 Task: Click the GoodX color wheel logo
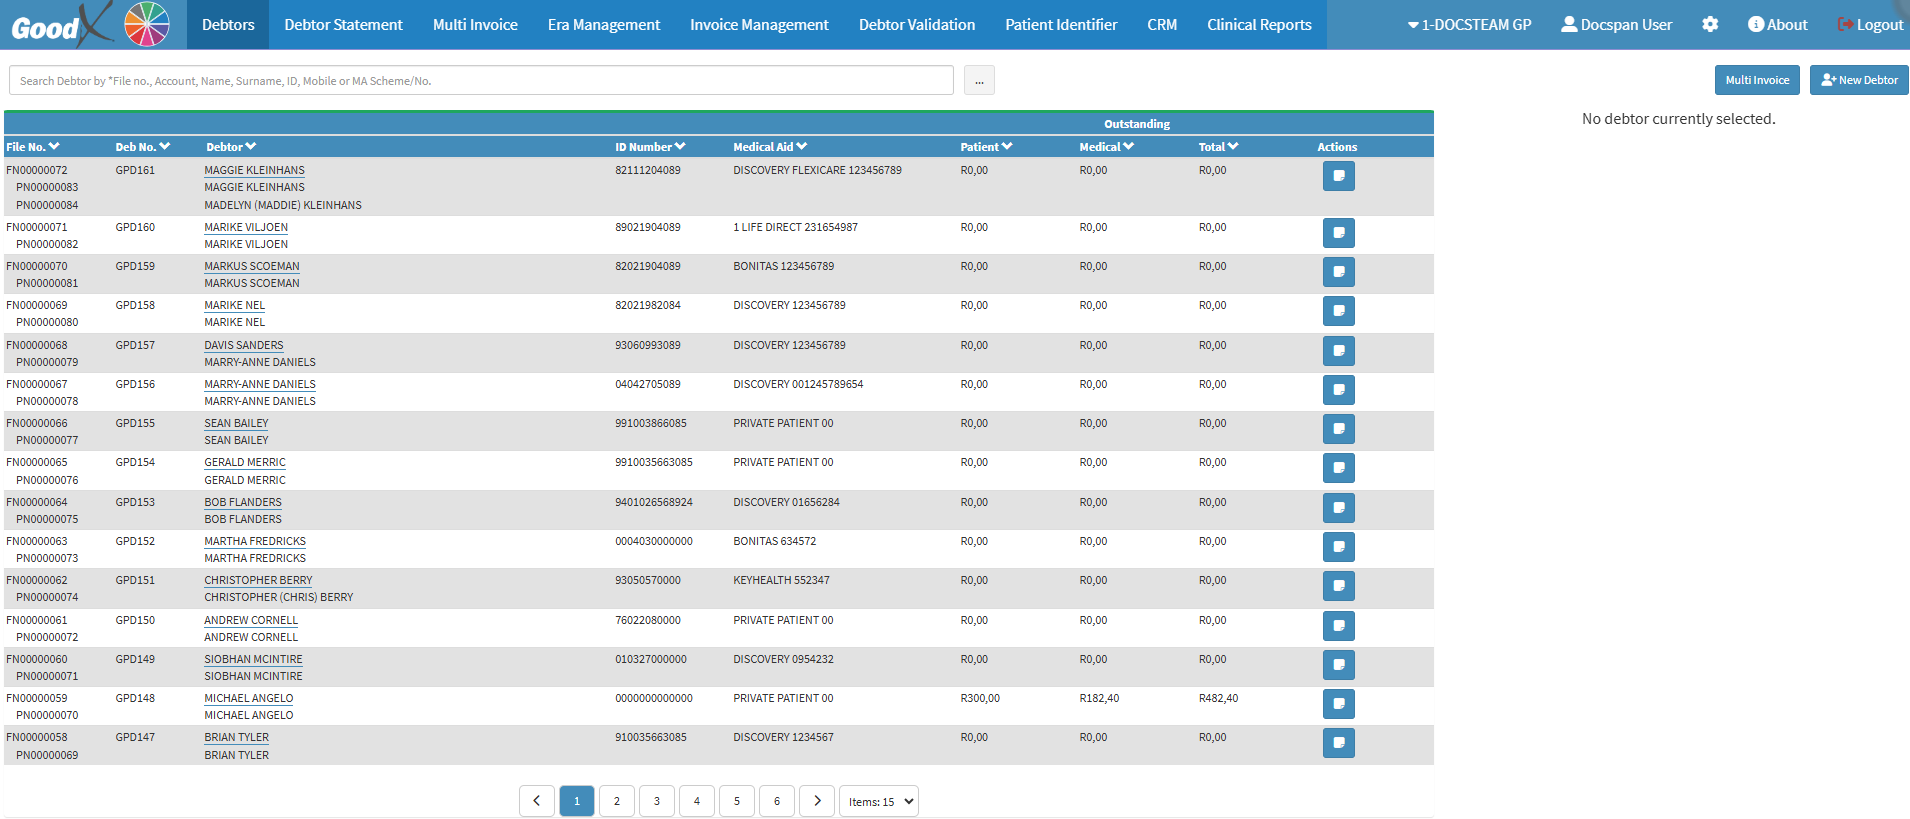click(146, 24)
